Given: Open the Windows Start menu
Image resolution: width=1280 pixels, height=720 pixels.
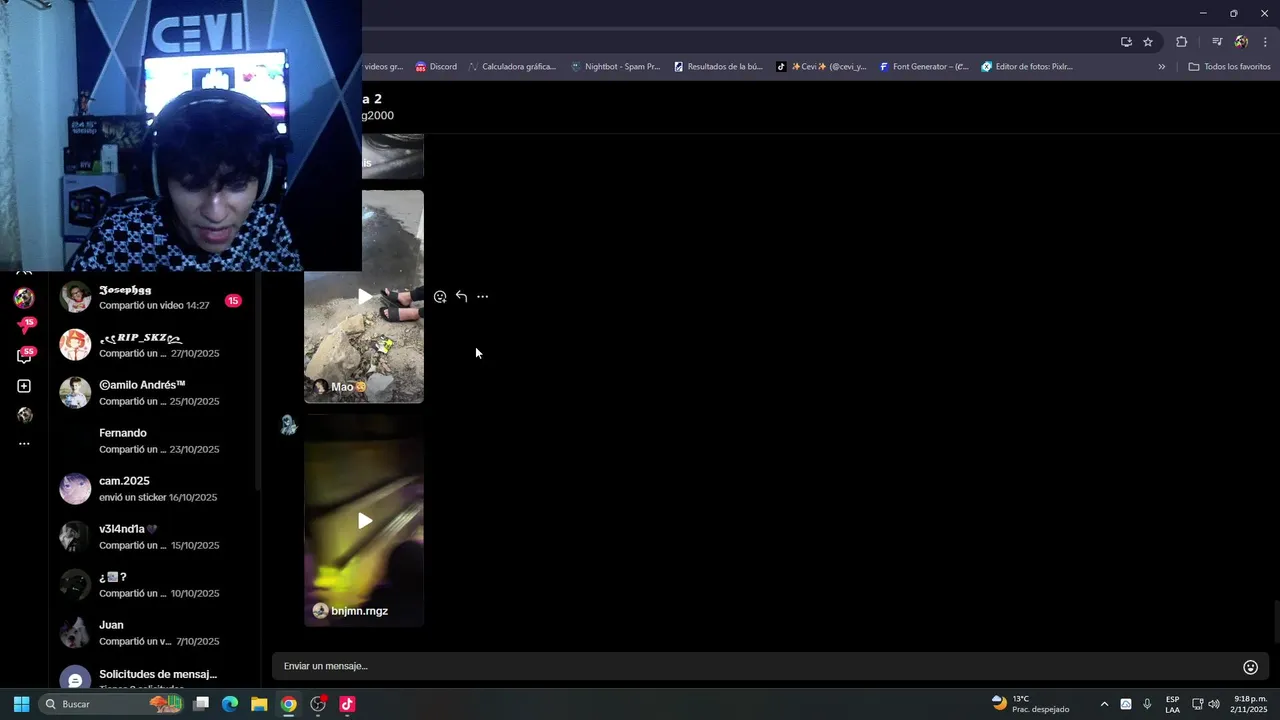Looking at the screenshot, I should pyautogui.click(x=21, y=704).
